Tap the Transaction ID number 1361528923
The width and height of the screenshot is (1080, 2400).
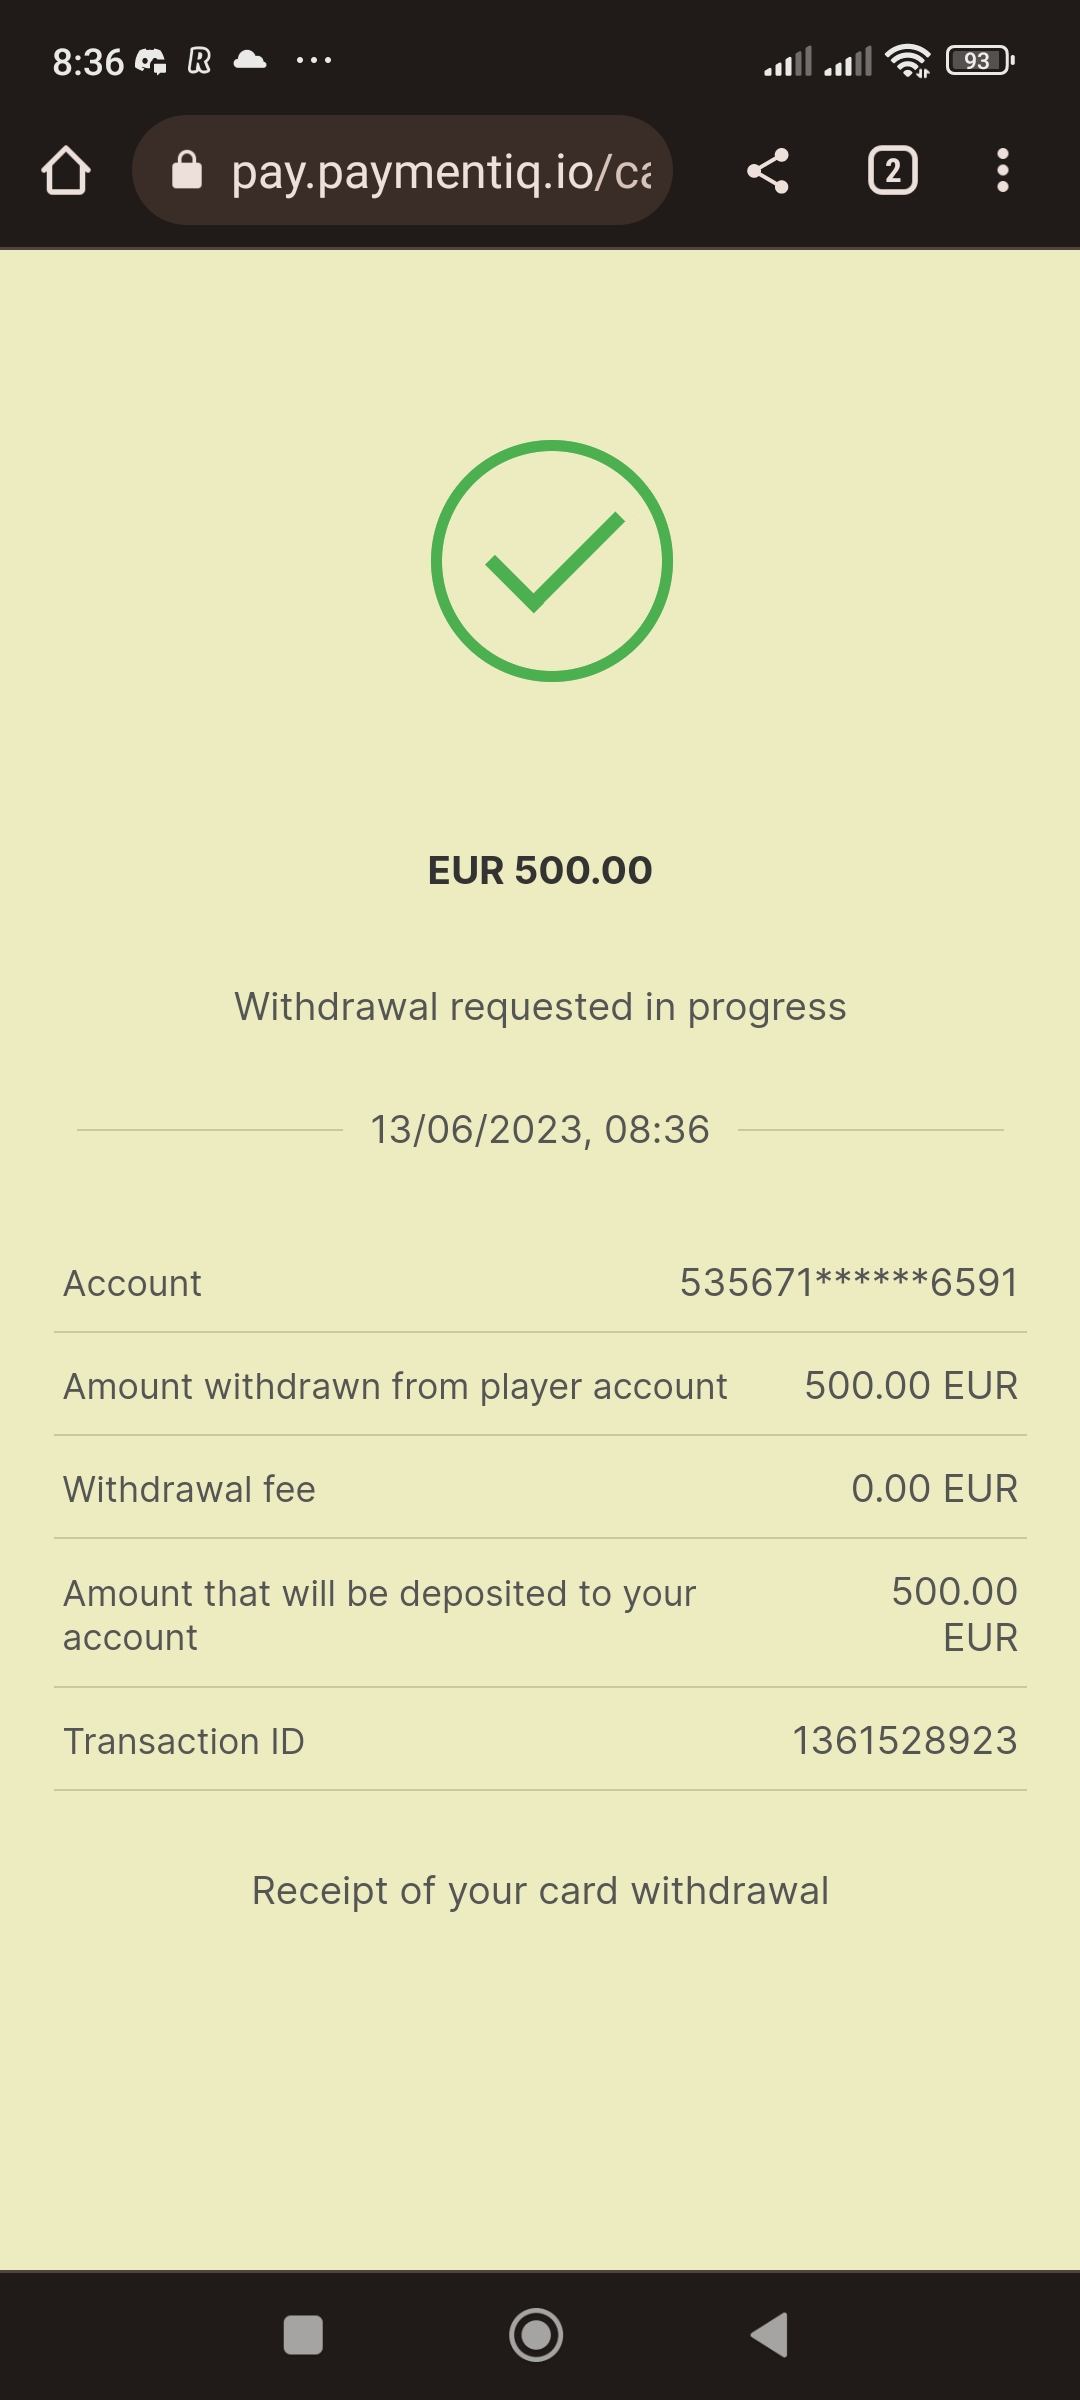click(x=905, y=1741)
